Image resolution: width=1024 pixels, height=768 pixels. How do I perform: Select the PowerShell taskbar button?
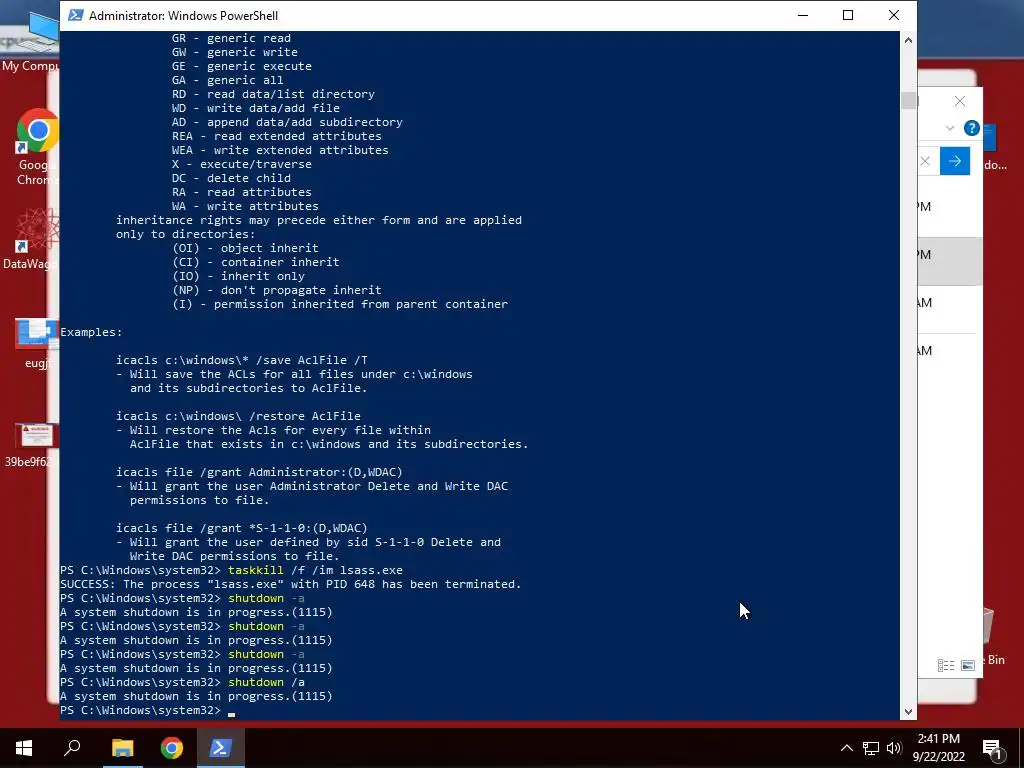pos(221,748)
